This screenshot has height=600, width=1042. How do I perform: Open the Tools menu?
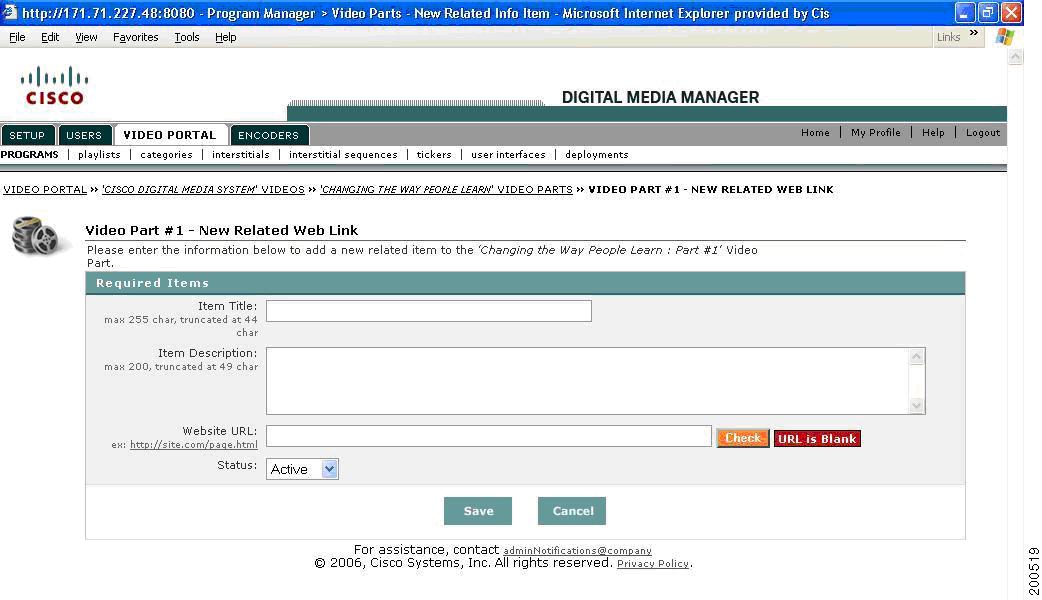pos(186,37)
